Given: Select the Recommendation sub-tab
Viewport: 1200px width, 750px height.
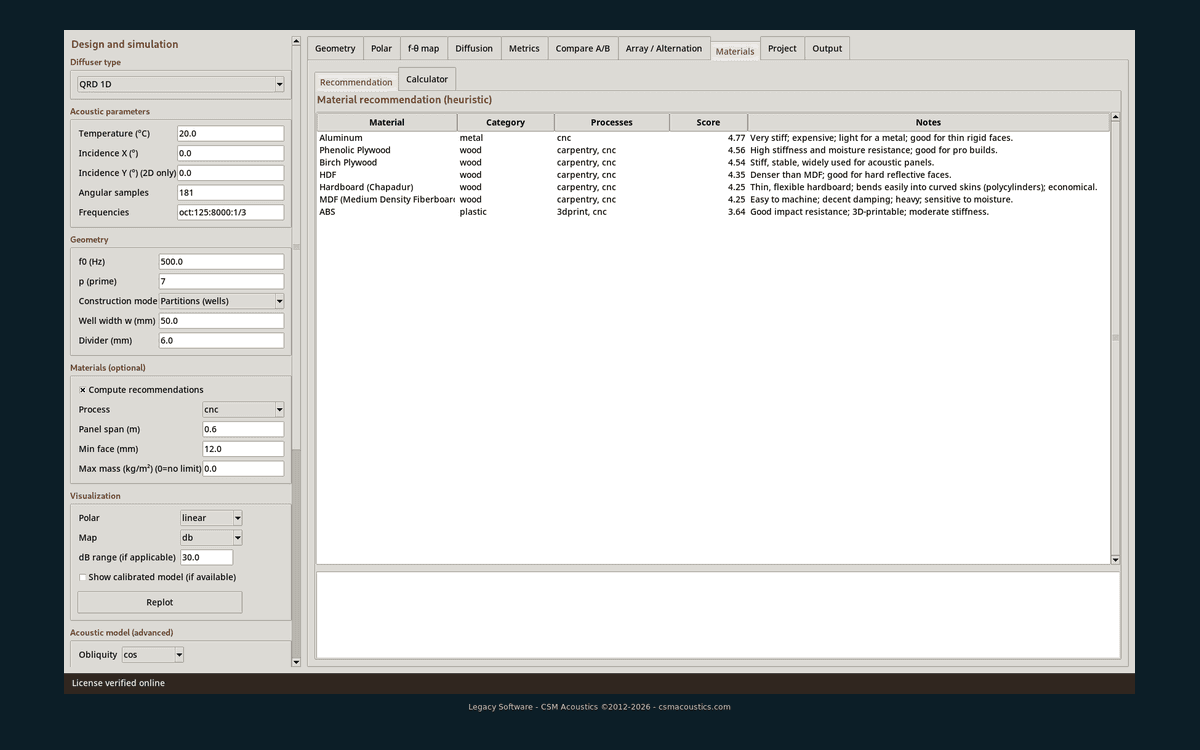Looking at the screenshot, I should (356, 82).
